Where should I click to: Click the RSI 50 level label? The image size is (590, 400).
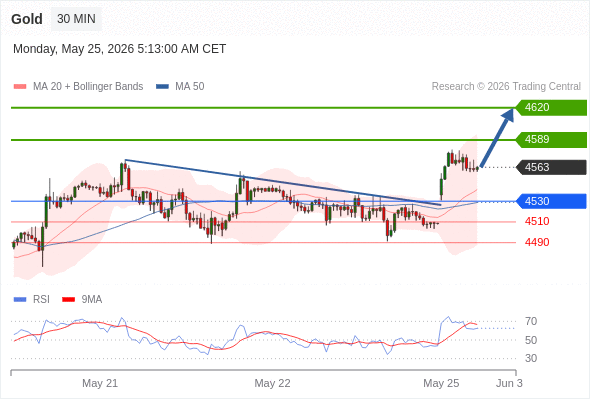(x=531, y=340)
